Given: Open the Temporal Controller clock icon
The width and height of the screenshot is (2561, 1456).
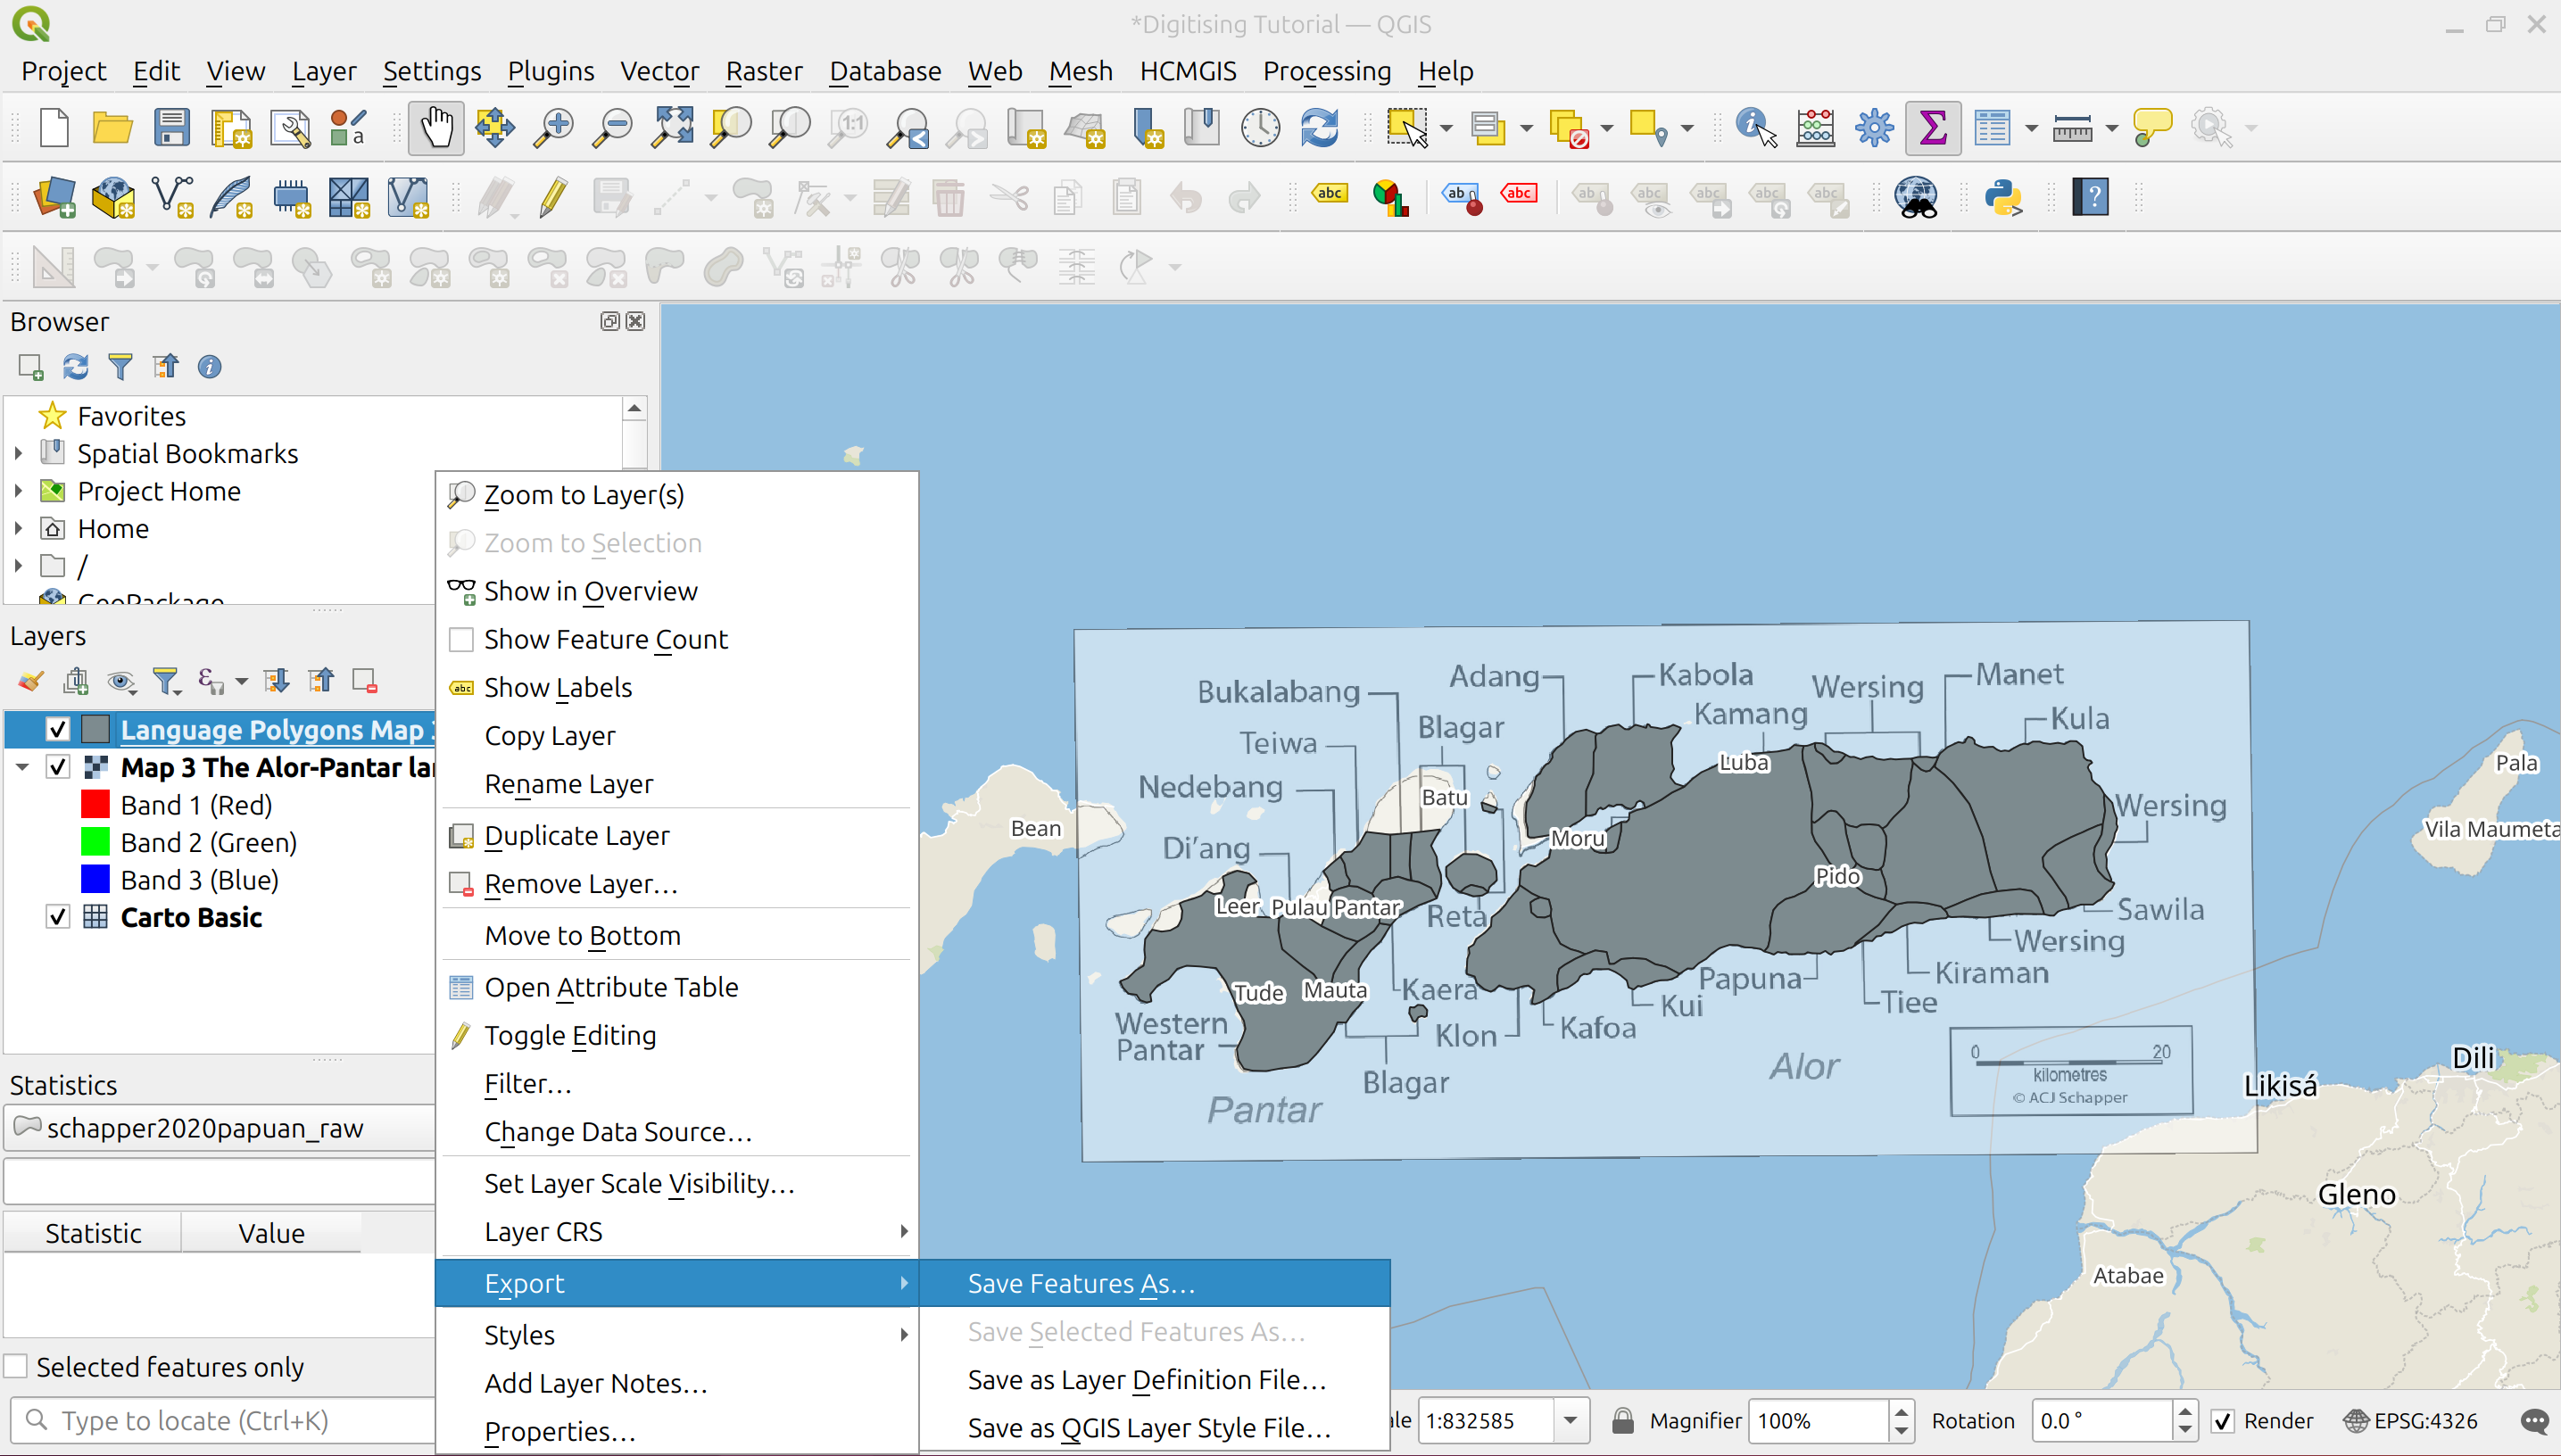Looking at the screenshot, I should coord(1259,127).
